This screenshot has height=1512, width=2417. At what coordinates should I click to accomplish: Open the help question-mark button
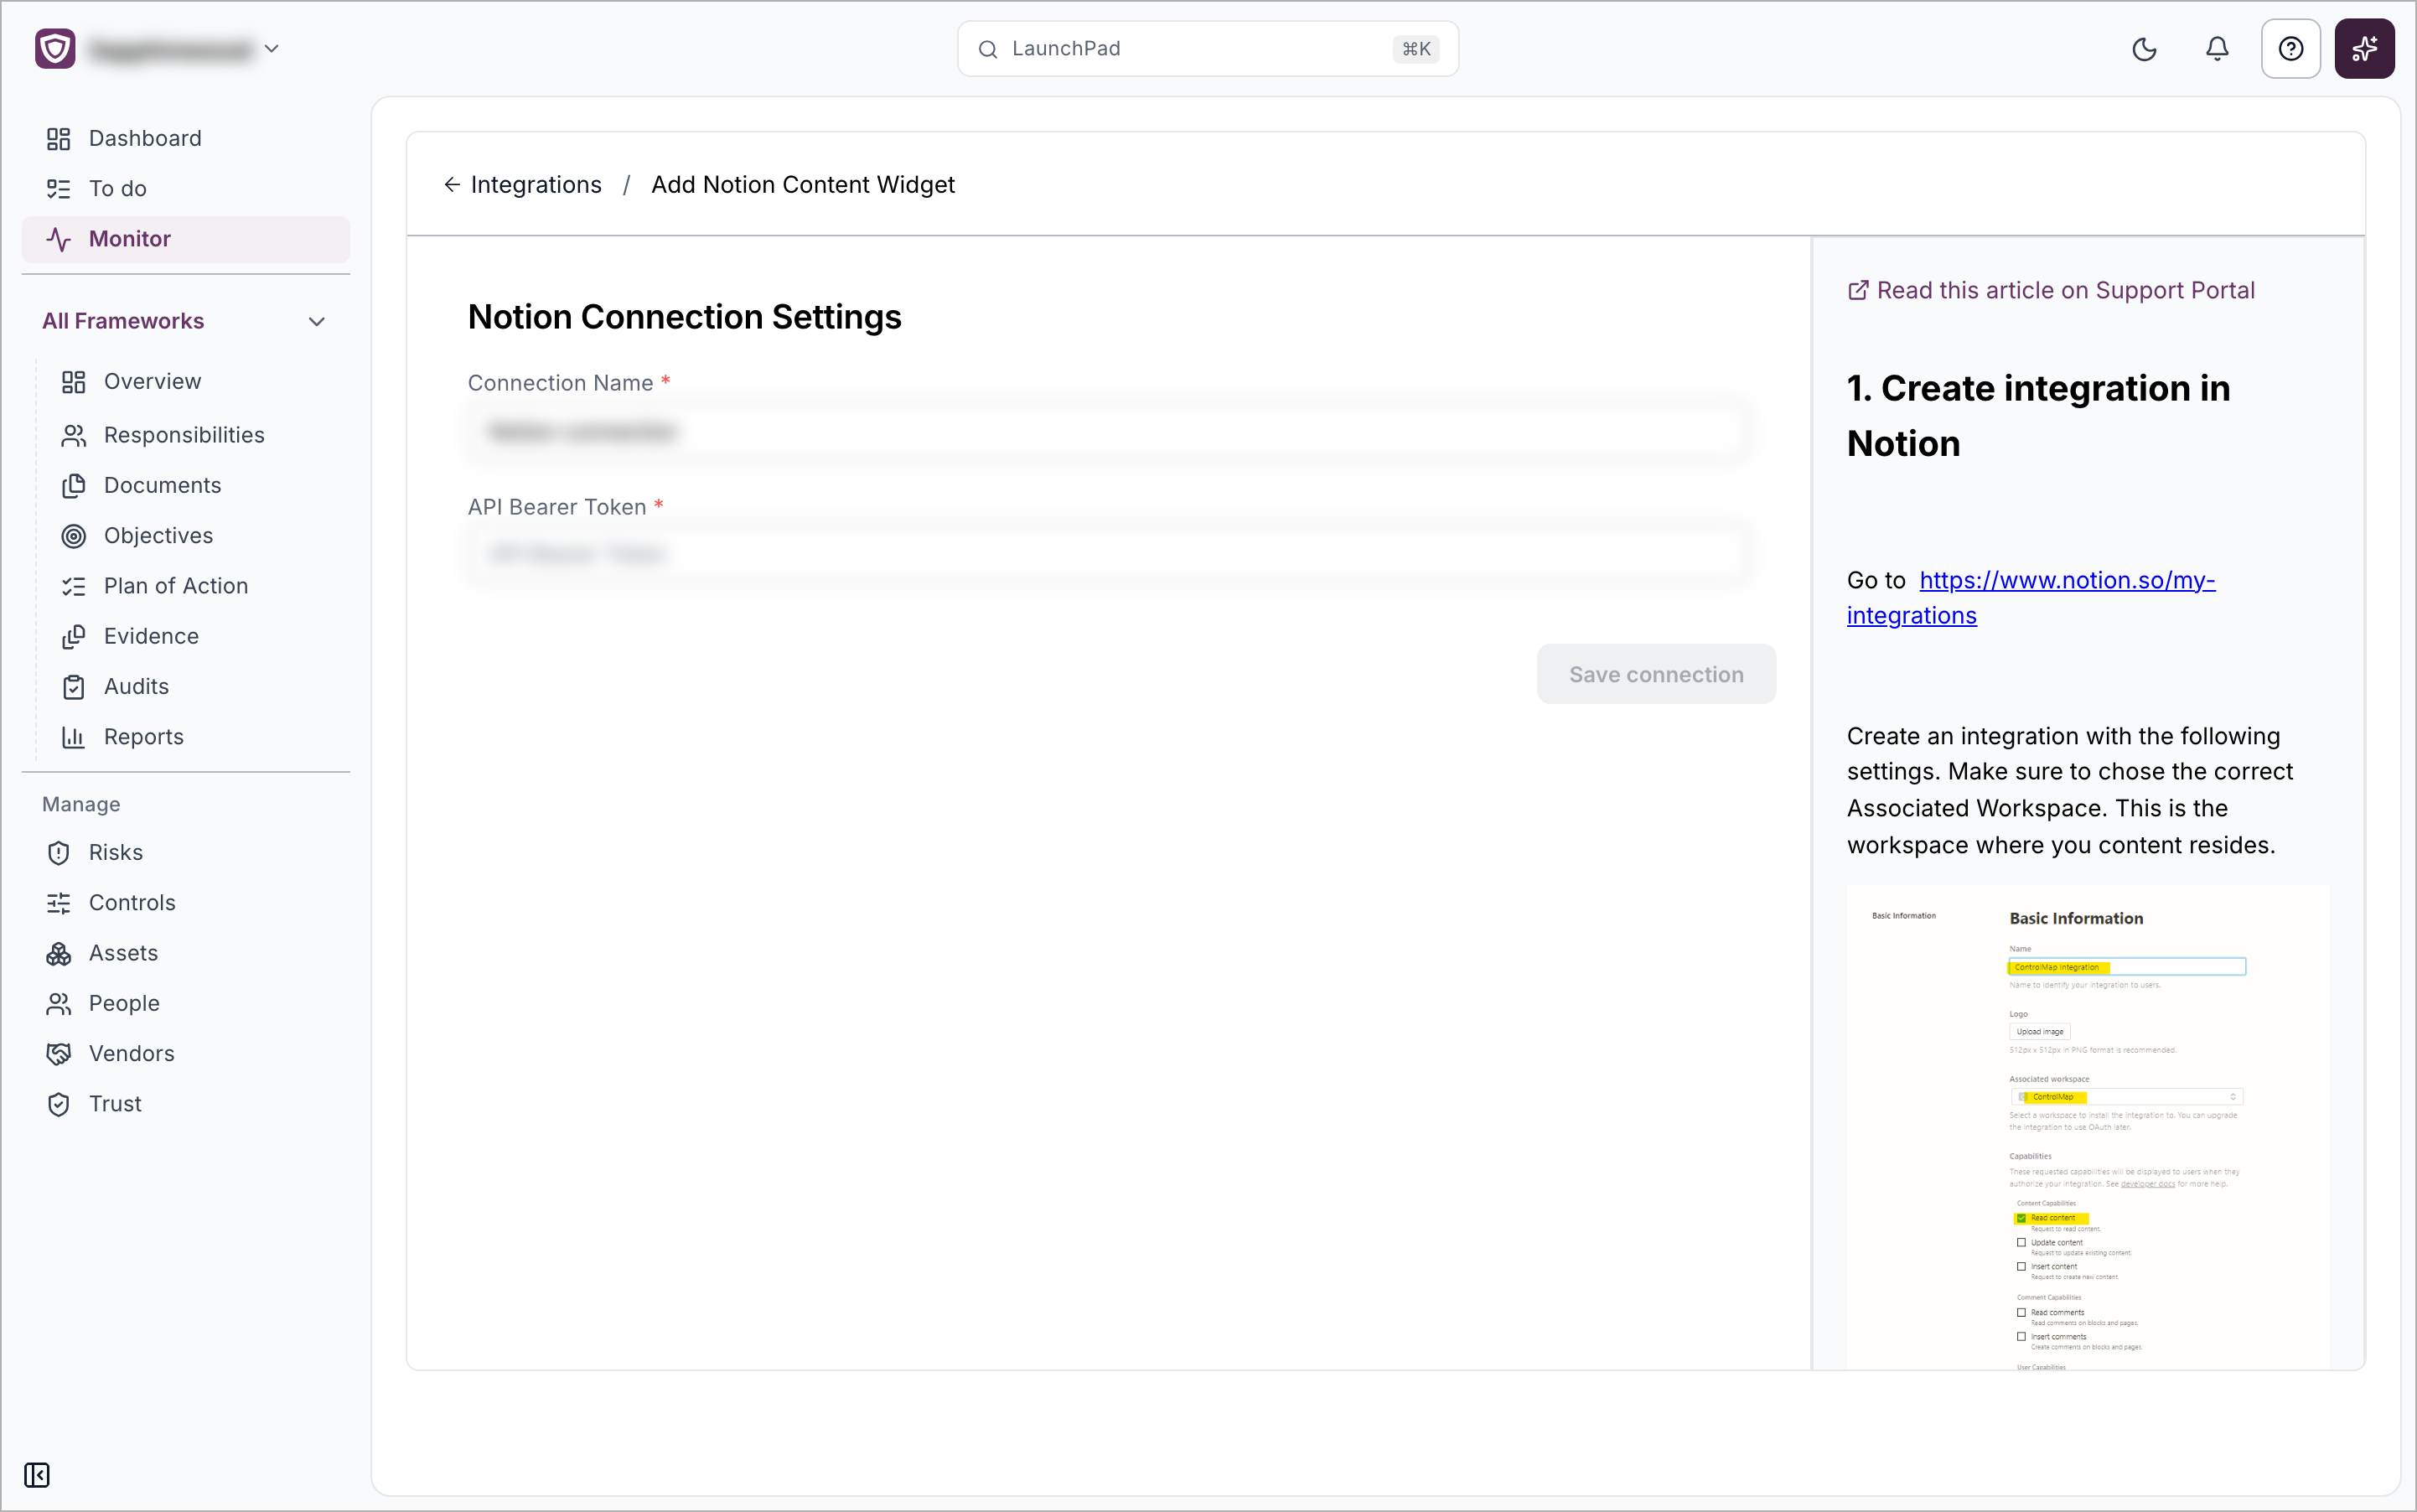(x=2290, y=49)
